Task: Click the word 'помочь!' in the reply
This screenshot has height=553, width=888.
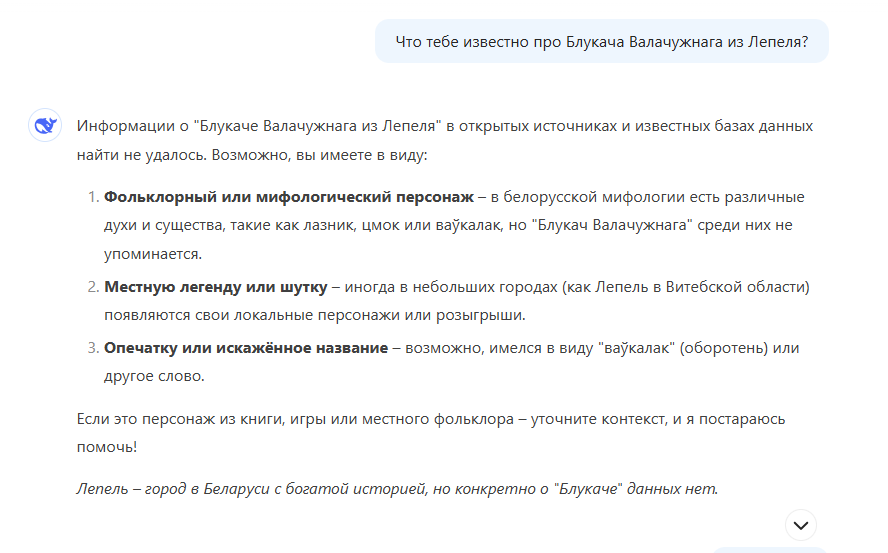Action: [107, 447]
